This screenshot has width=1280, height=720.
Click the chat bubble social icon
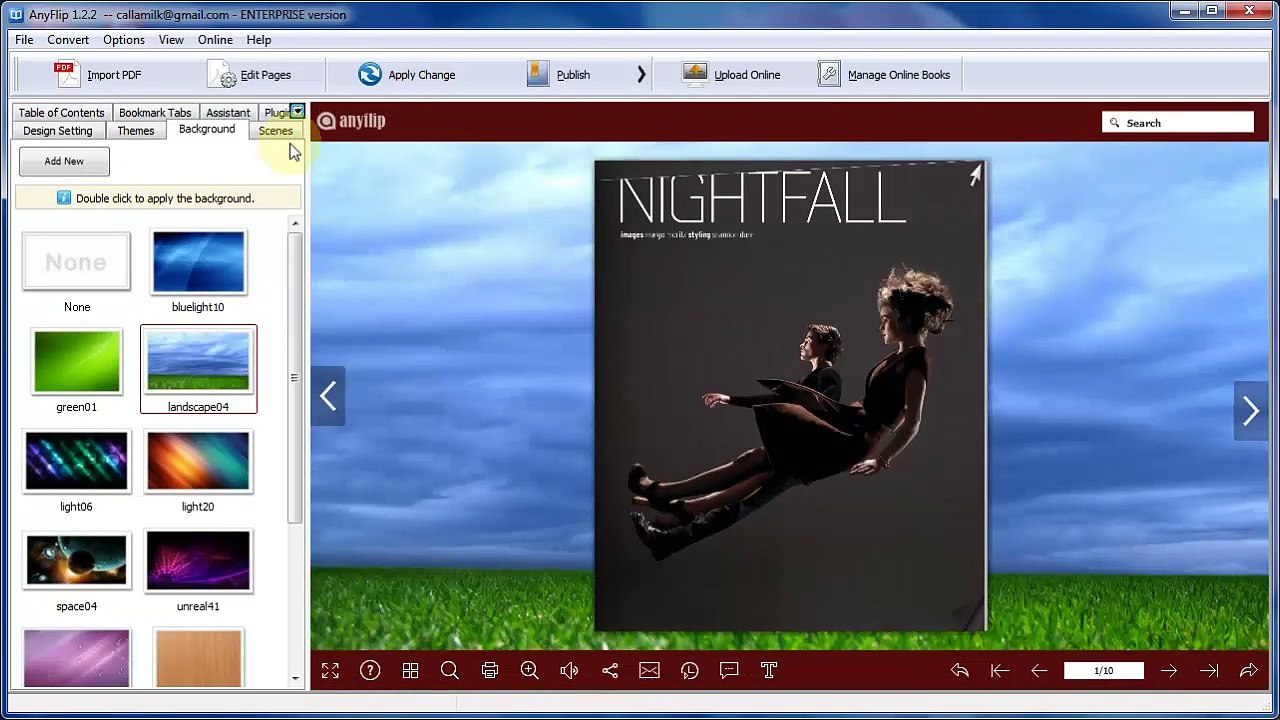[690, 671]
